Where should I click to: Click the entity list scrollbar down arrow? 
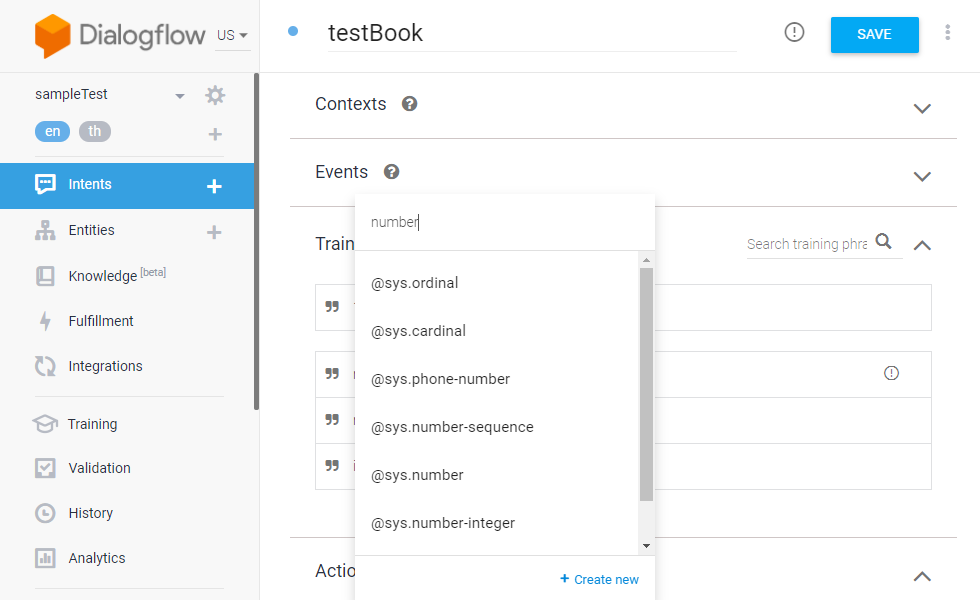pyautogui.click(x=646, y=545)
